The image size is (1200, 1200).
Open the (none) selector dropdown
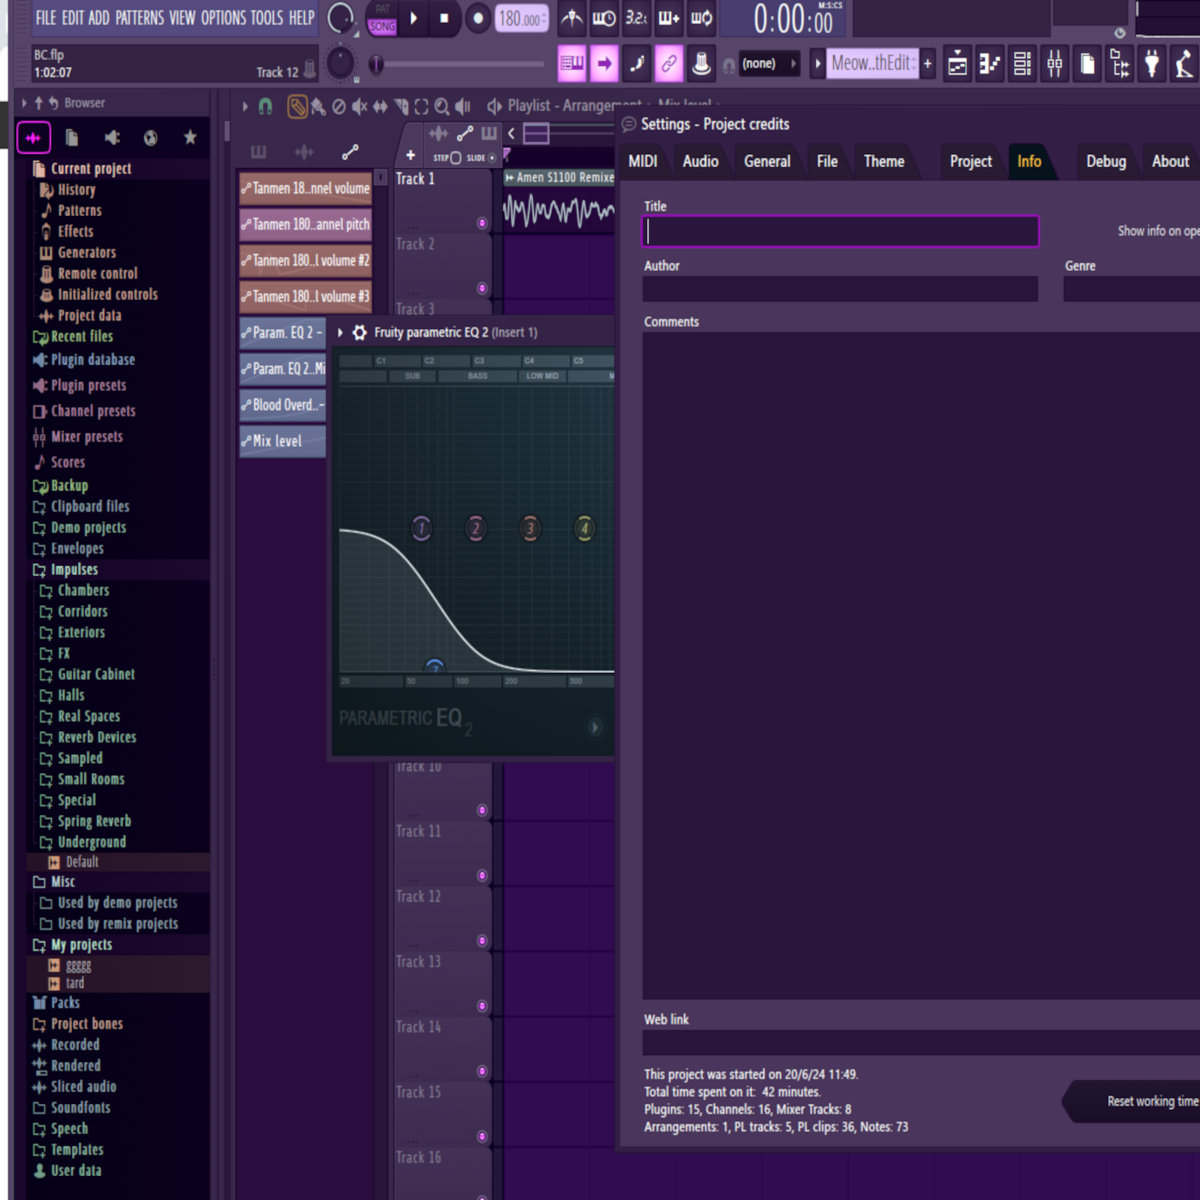[x=768, y=63]
